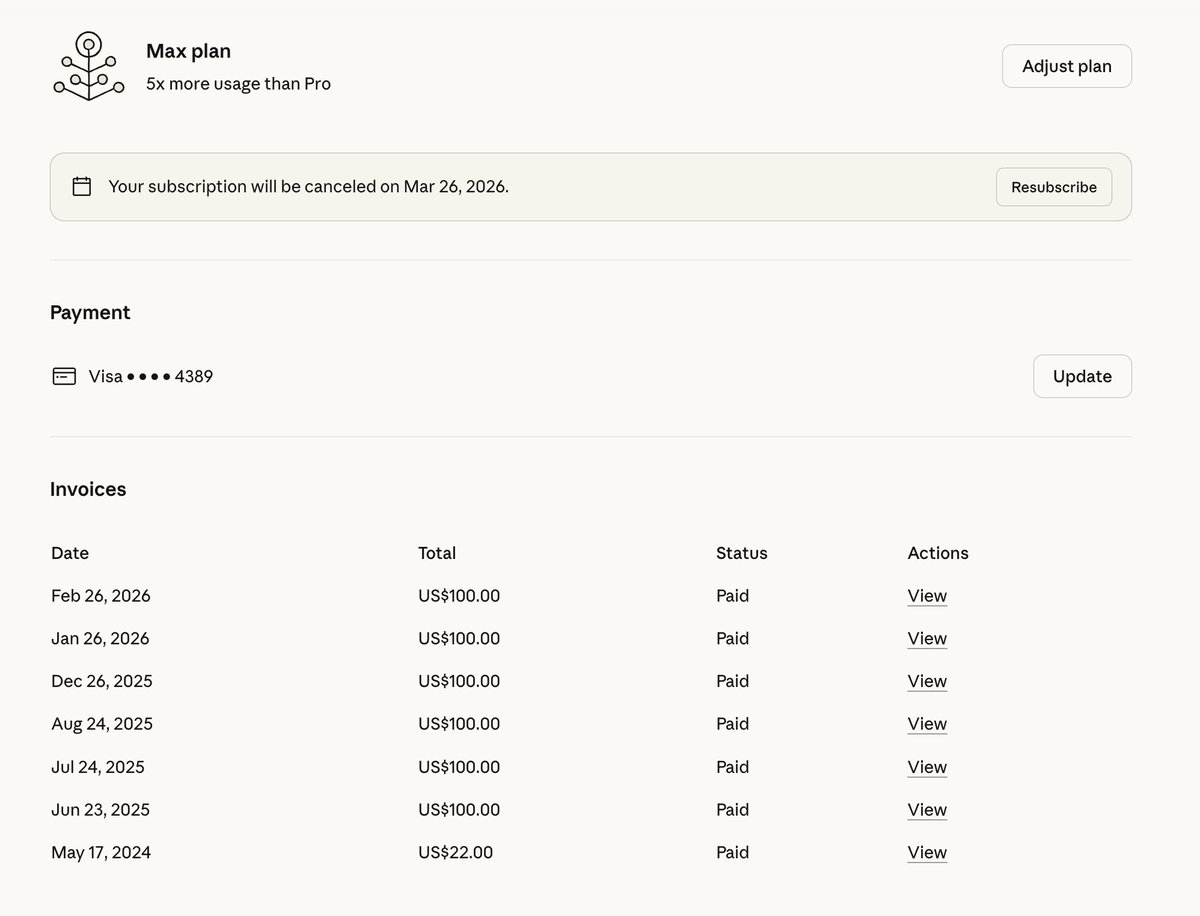The height and width of the screenshot is (916, 1200).
Task: Click Paid status for Jul 24, 2025
Action: [733, 767]
